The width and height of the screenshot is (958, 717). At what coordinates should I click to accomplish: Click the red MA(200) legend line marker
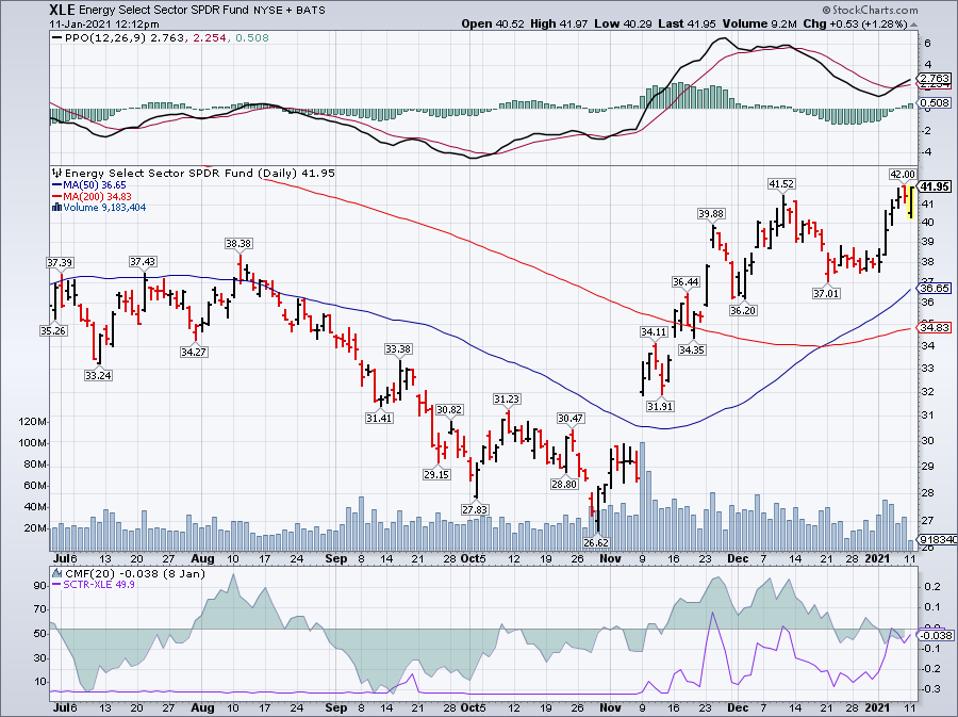click(57, 197)
